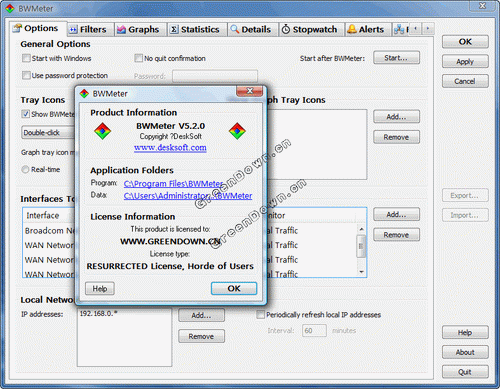
Task: Open the Double-click action dropdown
Action: (48, 133)
